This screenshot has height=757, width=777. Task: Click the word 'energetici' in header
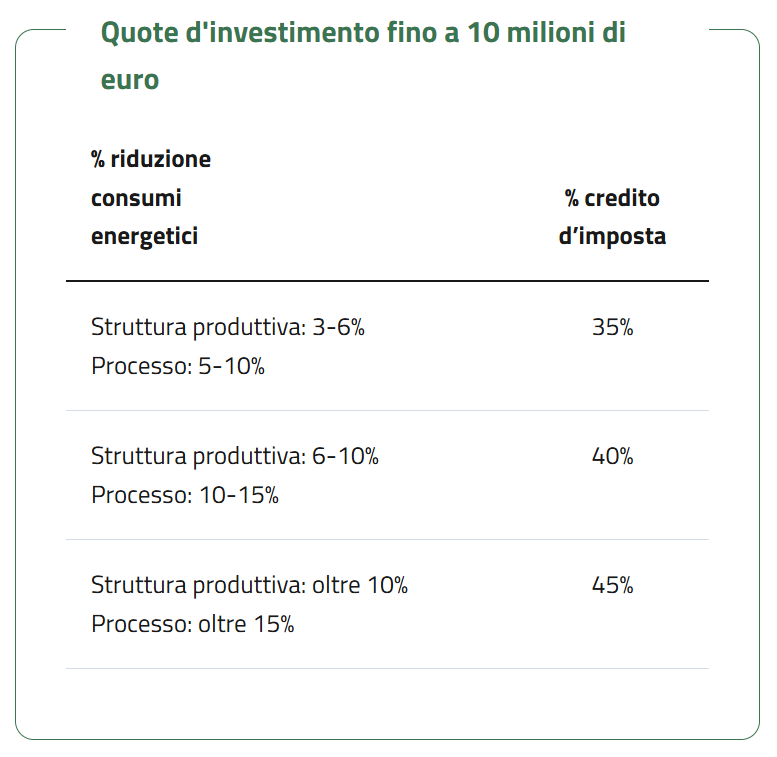[145, 236]
